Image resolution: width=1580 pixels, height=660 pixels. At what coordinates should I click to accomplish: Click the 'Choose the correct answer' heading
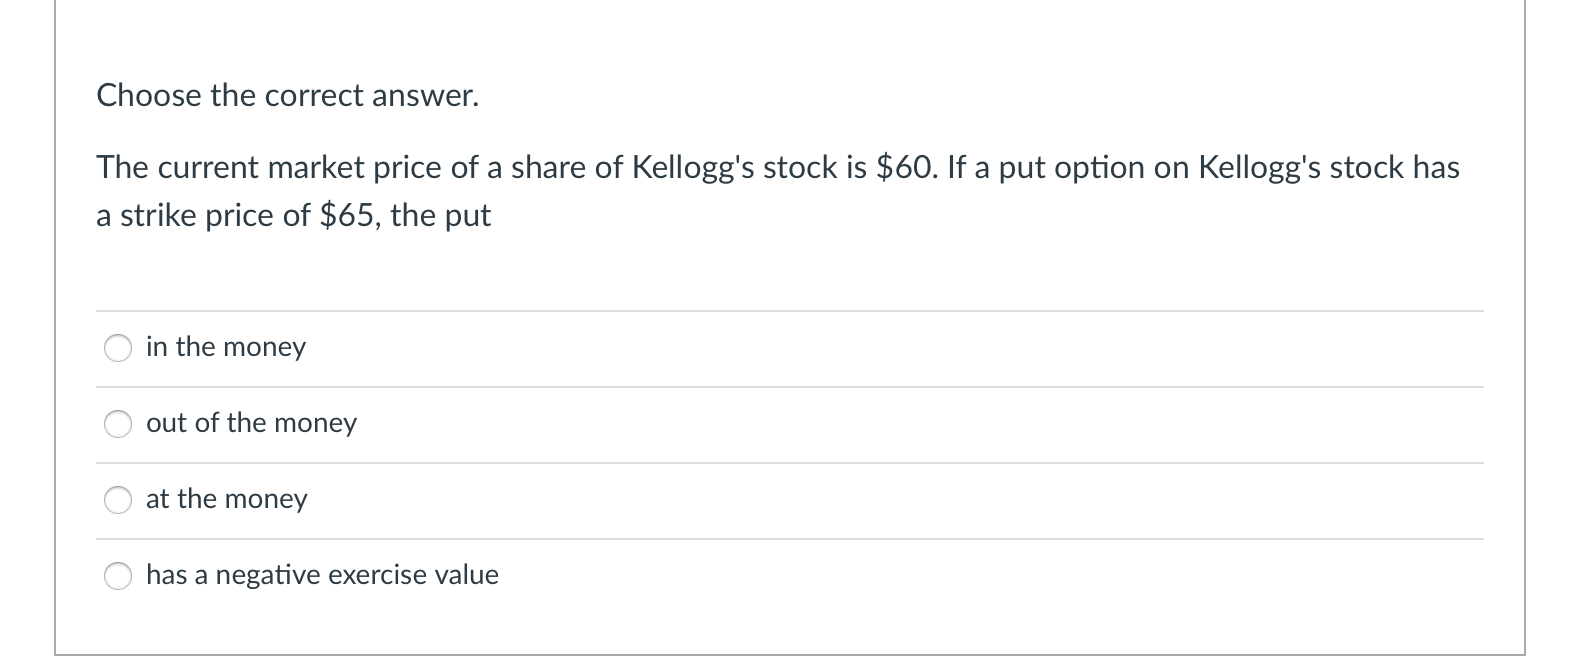287,96
